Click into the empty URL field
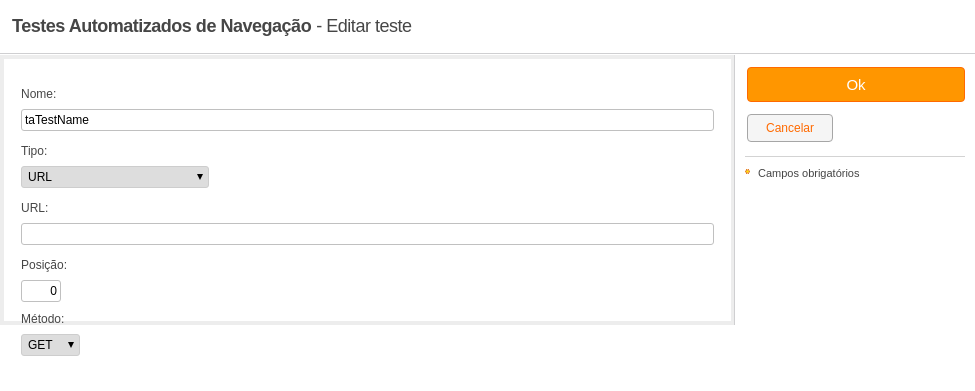Screen dimensions: 975x391 tap(367, 234)
